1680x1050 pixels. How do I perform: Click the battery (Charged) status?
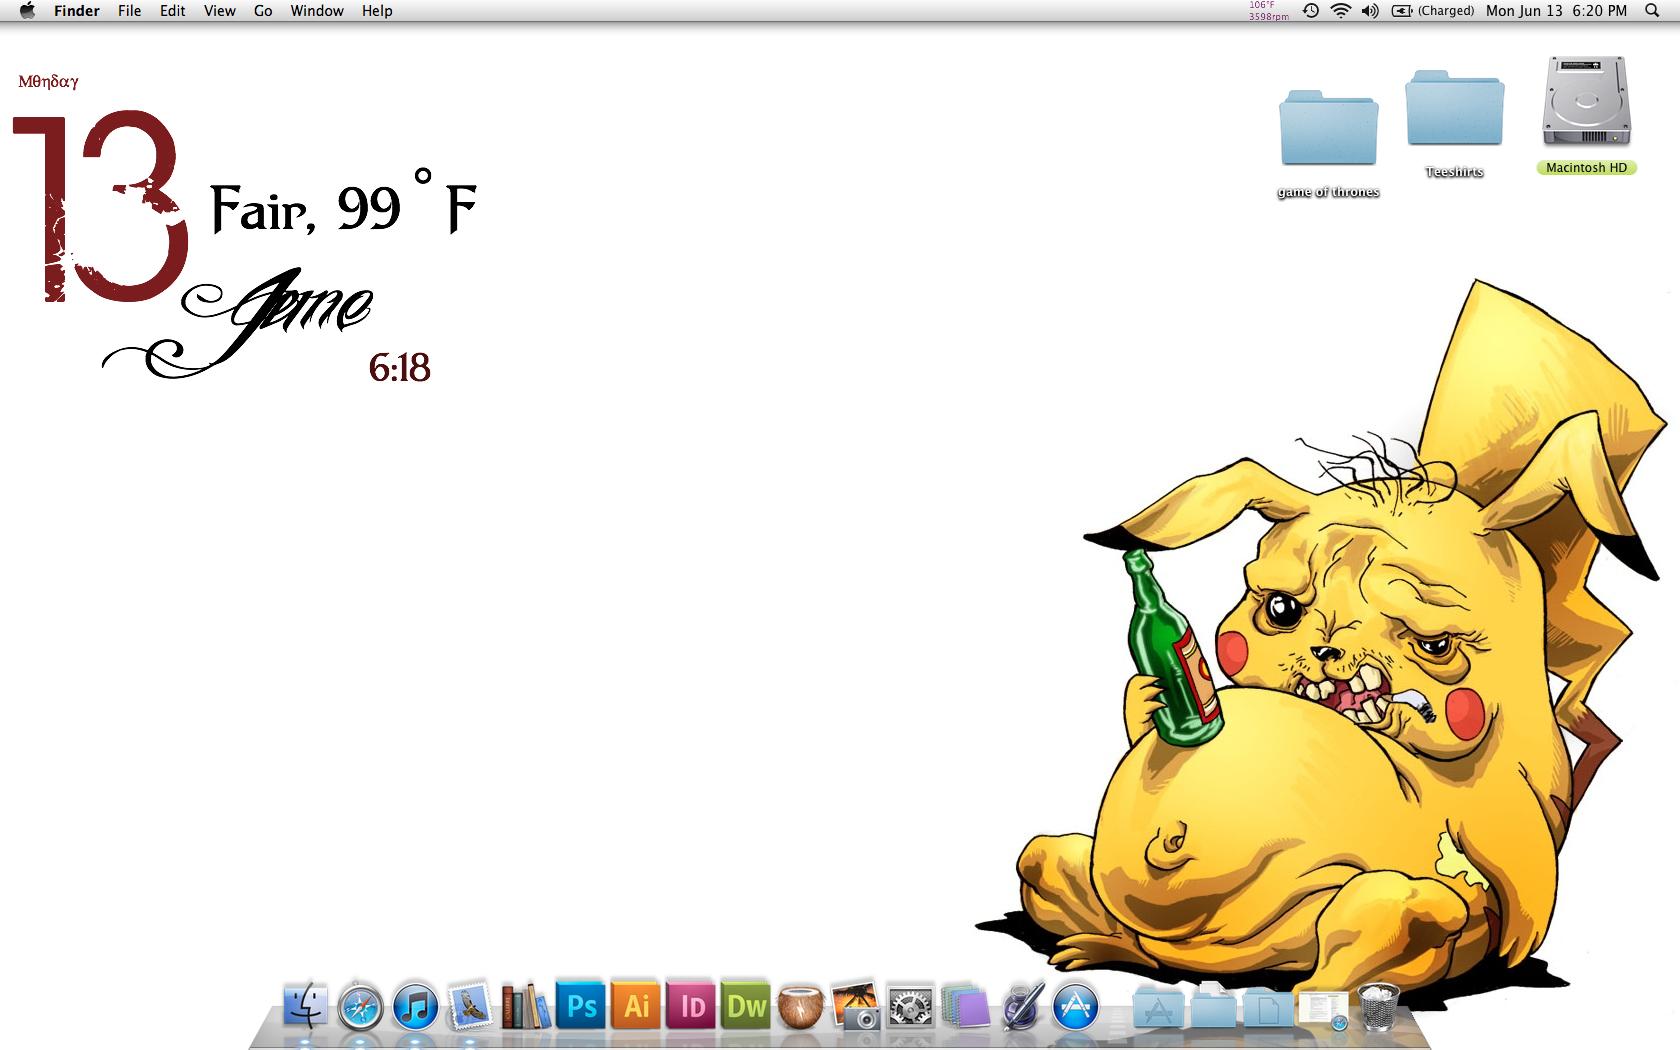(1432, 11)
